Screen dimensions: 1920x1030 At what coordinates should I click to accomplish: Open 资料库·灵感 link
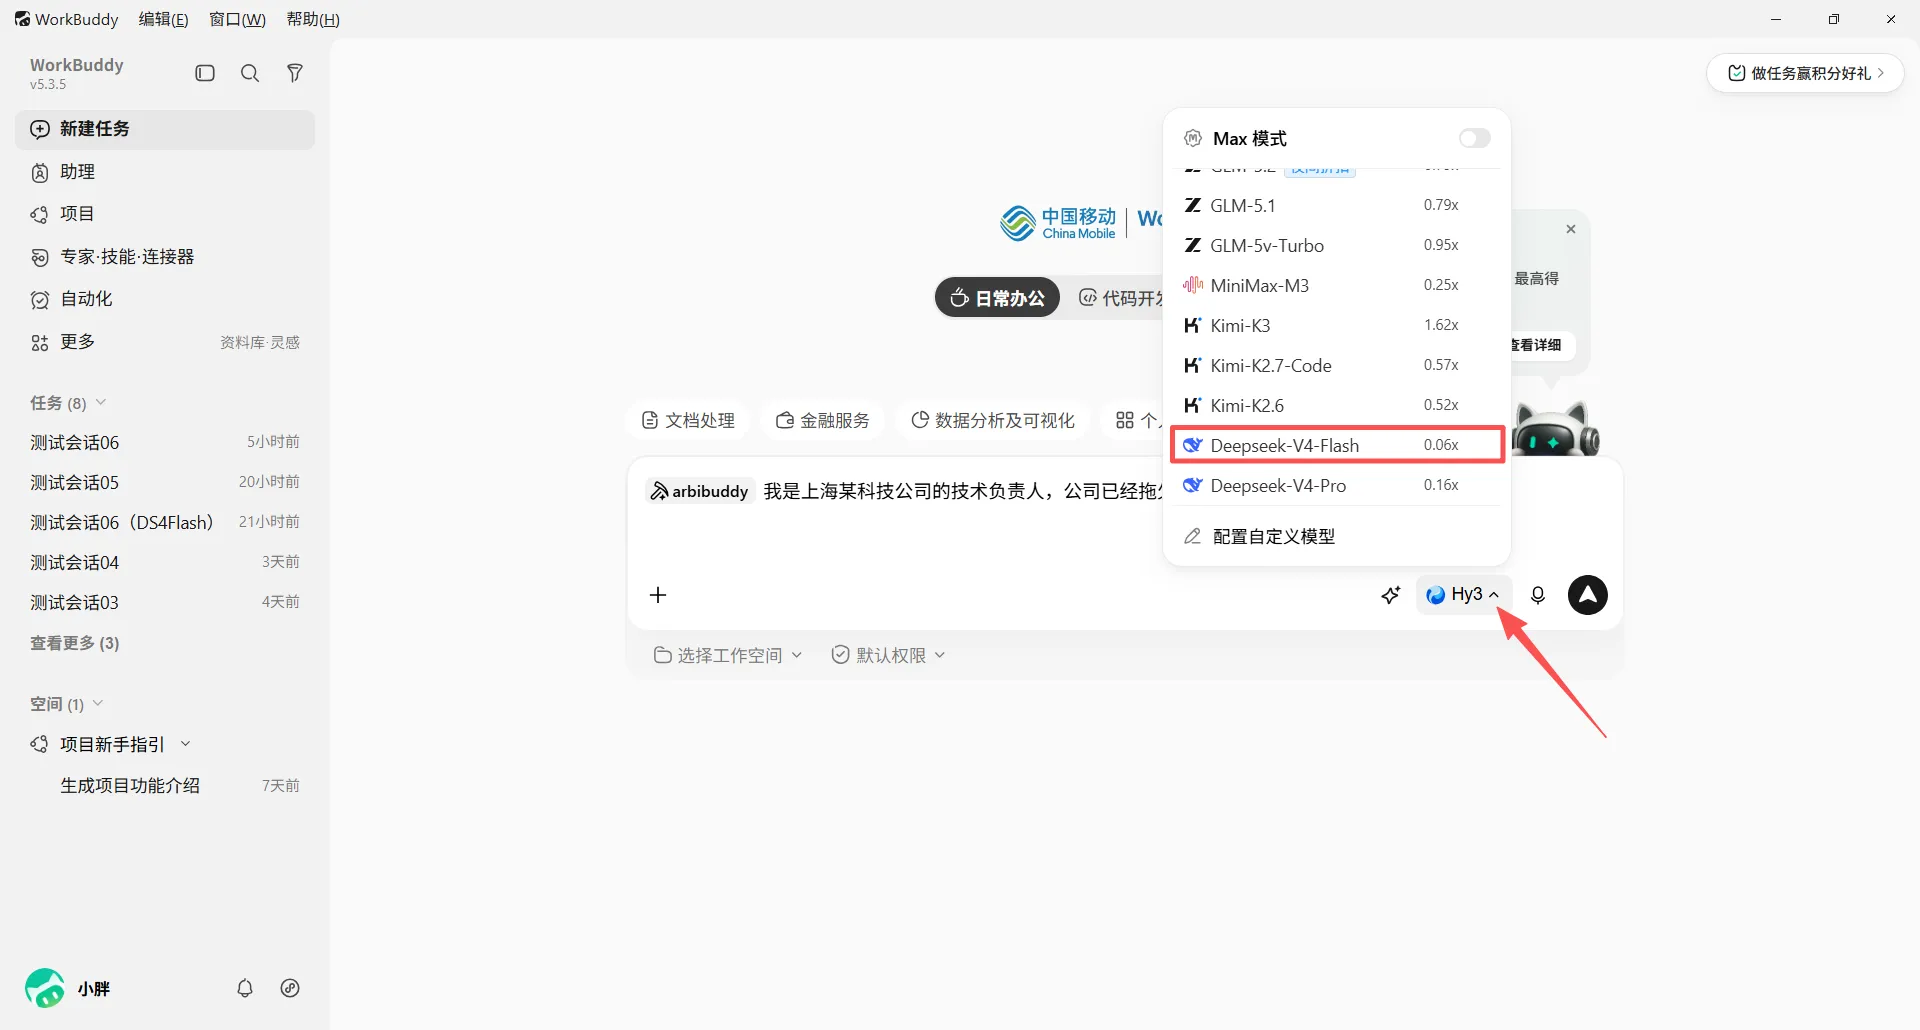[260, 342]
